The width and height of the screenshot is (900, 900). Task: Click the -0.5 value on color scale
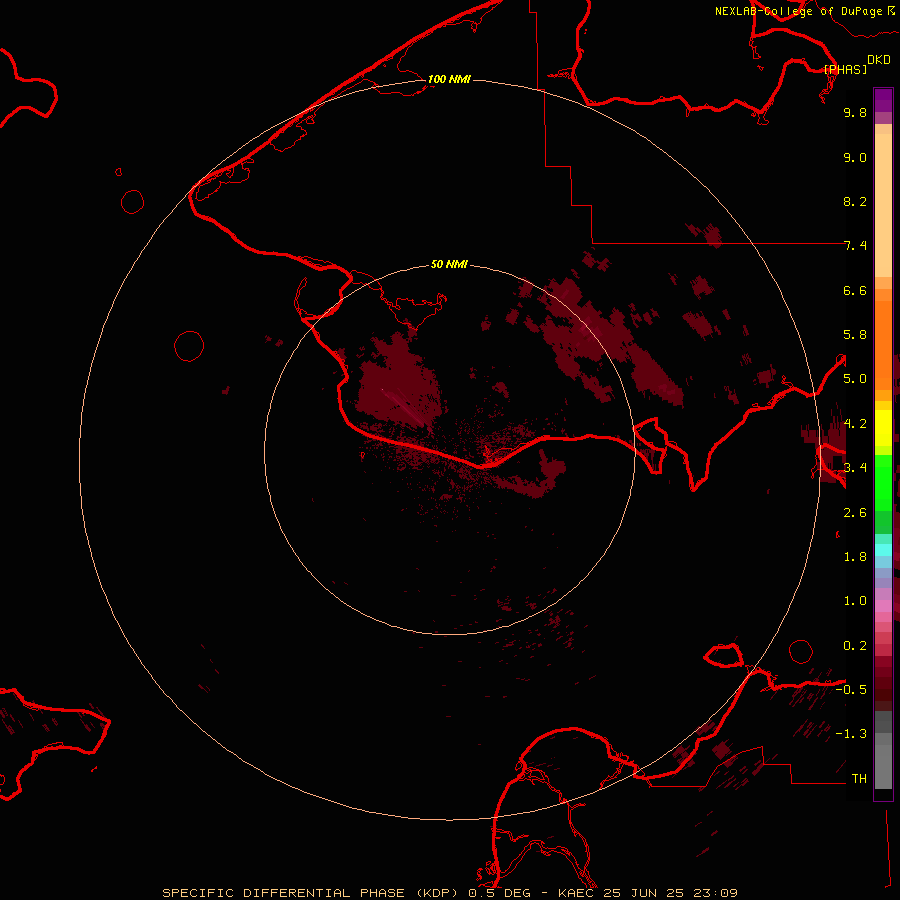(x=851, y=690)
